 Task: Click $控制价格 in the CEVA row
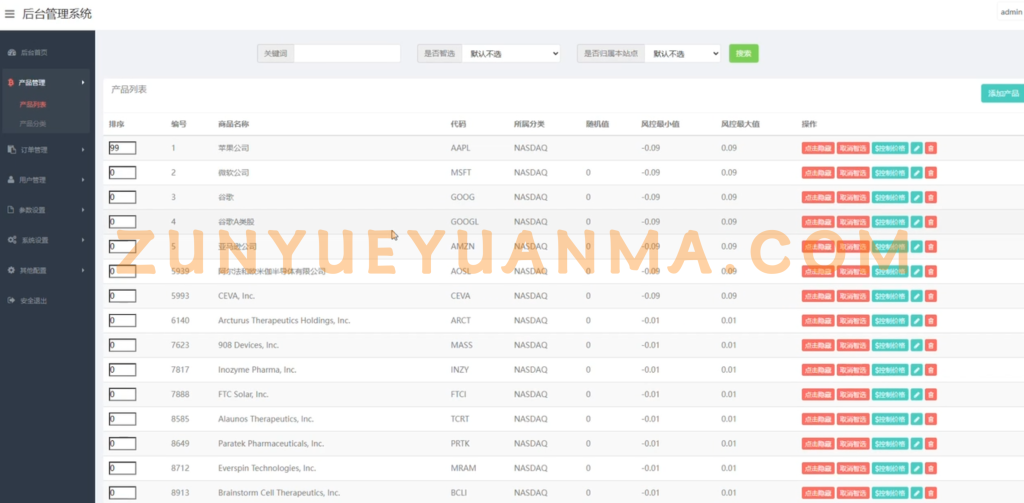[x=890, y=296]
